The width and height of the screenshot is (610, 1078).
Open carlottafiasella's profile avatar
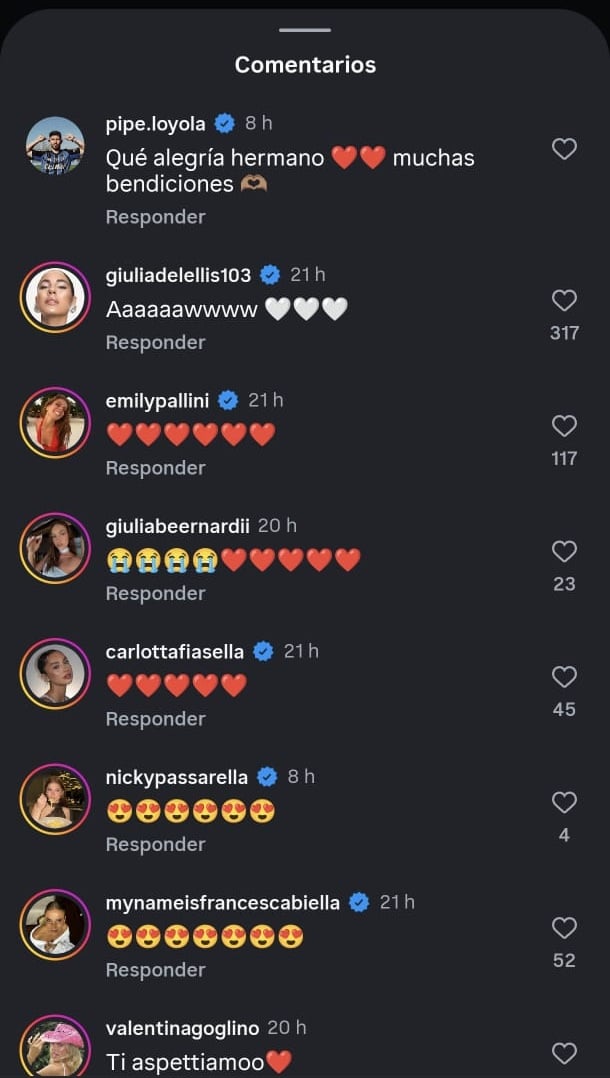point(55,673)
